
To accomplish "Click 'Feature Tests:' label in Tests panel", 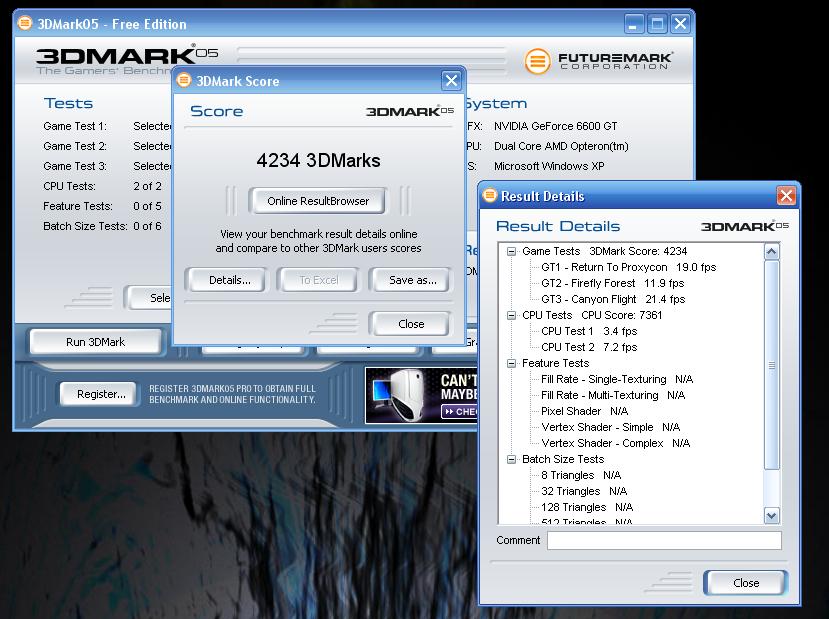I will click(78, 206).
